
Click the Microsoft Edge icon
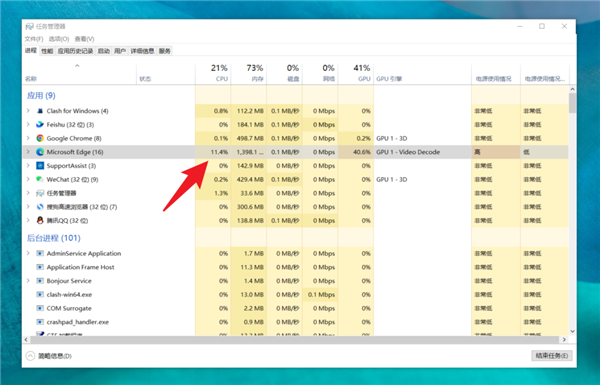tap(40, 152)
